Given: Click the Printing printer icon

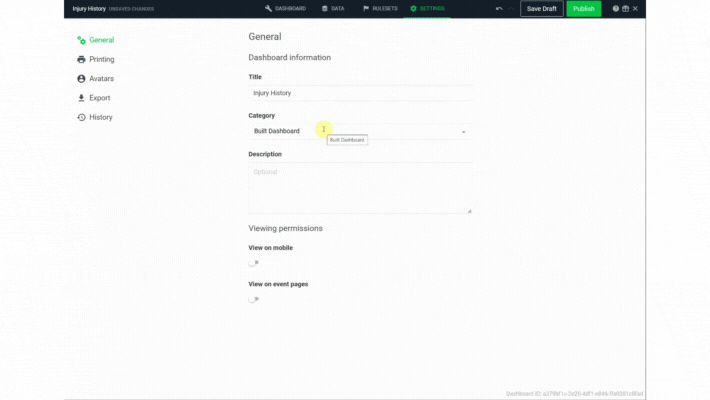Looking at the screenshot, I should tap(81, 59).
